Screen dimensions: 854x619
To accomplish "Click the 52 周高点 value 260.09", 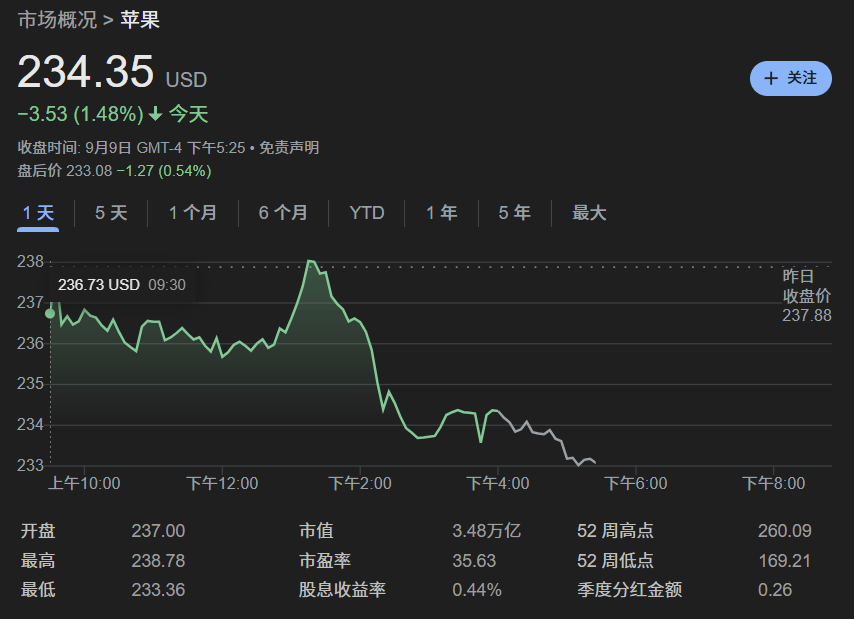I will click(x=784, y=531).
